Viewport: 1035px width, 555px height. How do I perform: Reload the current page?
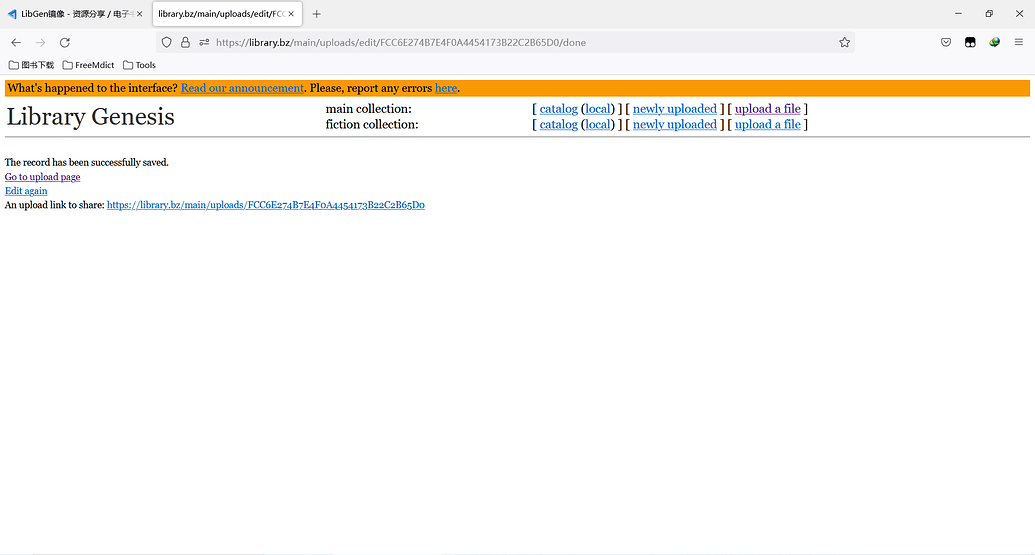pos(65,42)
